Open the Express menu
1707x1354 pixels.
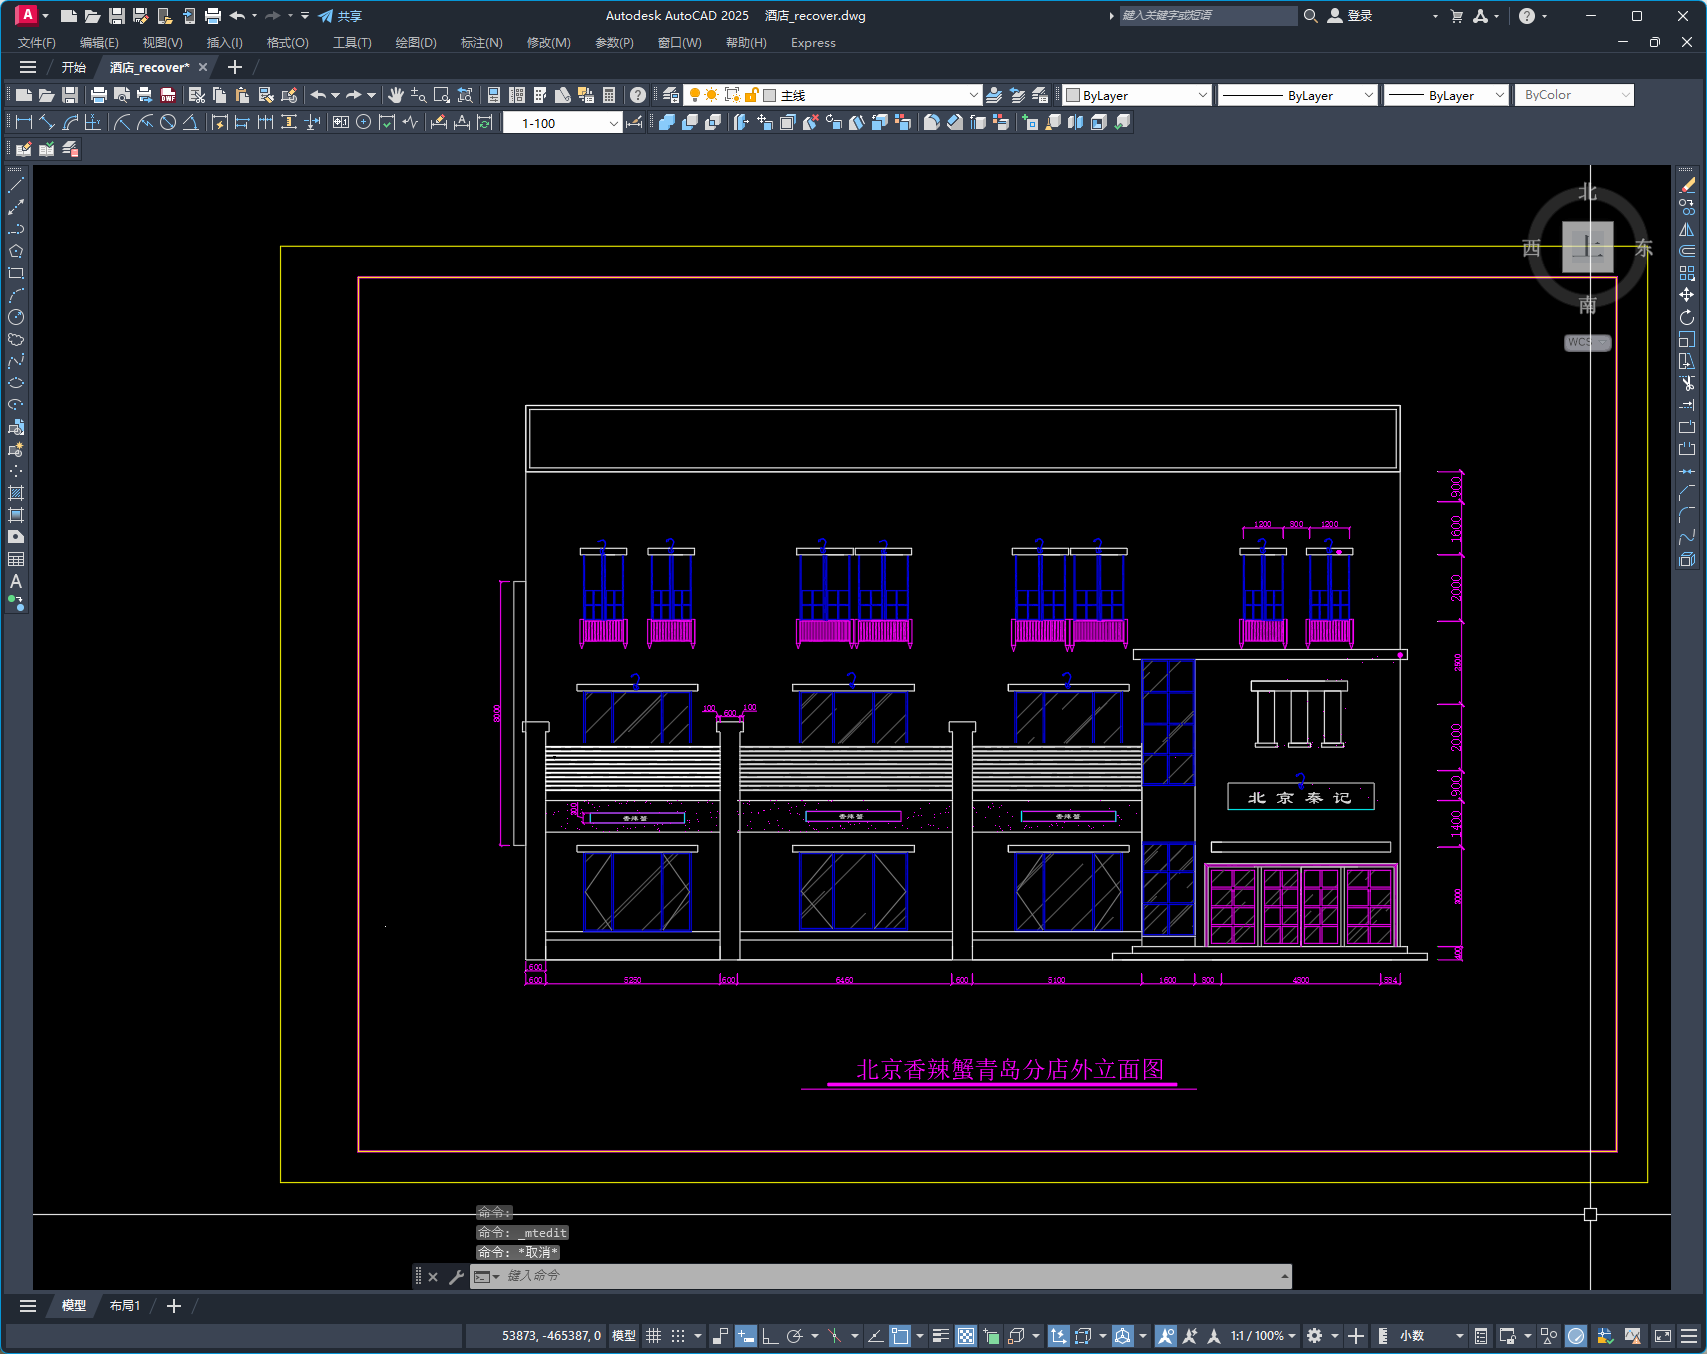pos(813,43)
